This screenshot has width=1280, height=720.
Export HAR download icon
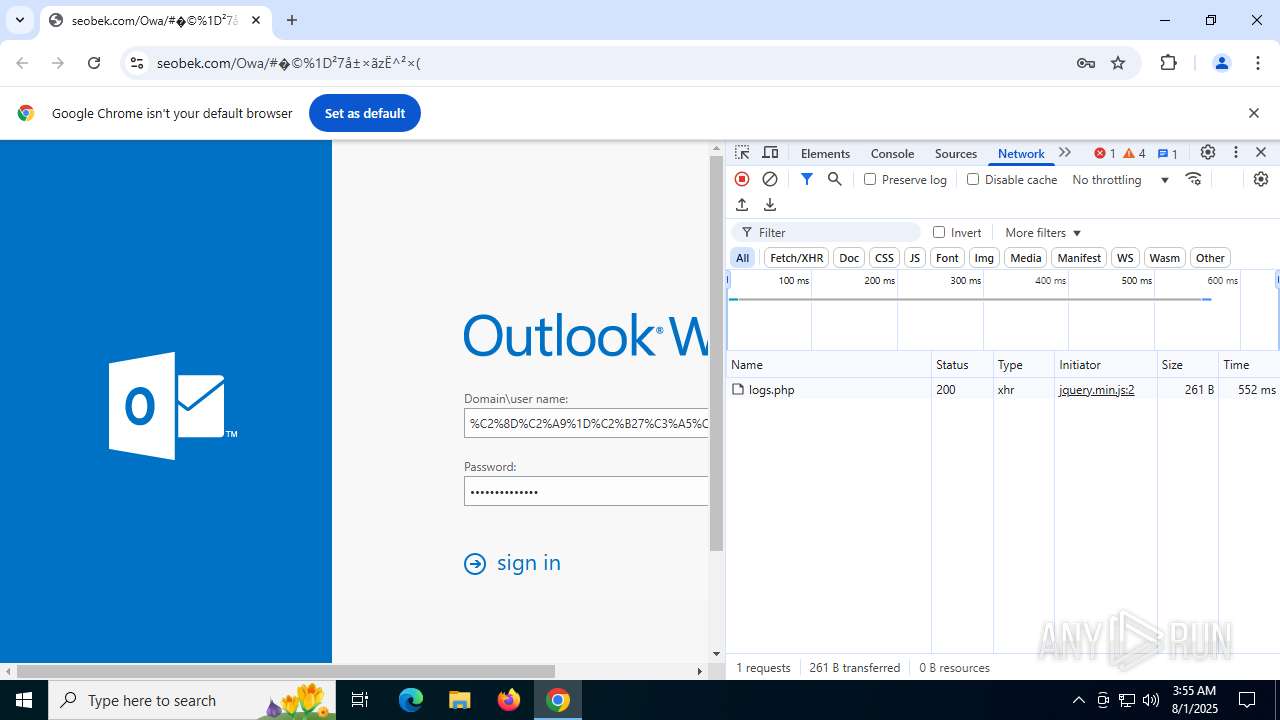point(770,205)
